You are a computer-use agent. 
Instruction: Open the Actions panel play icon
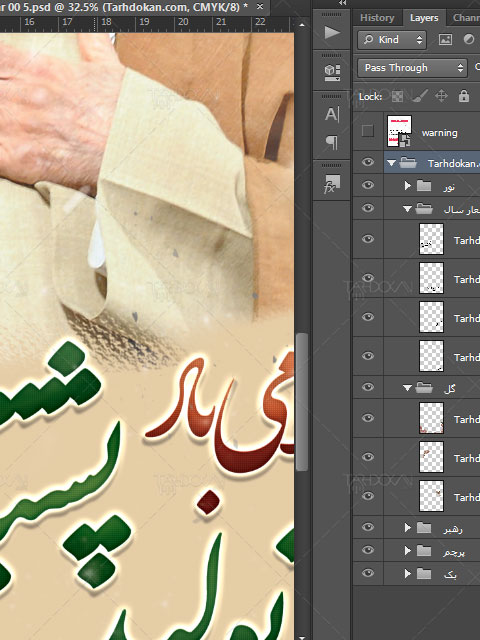[332, 32]
